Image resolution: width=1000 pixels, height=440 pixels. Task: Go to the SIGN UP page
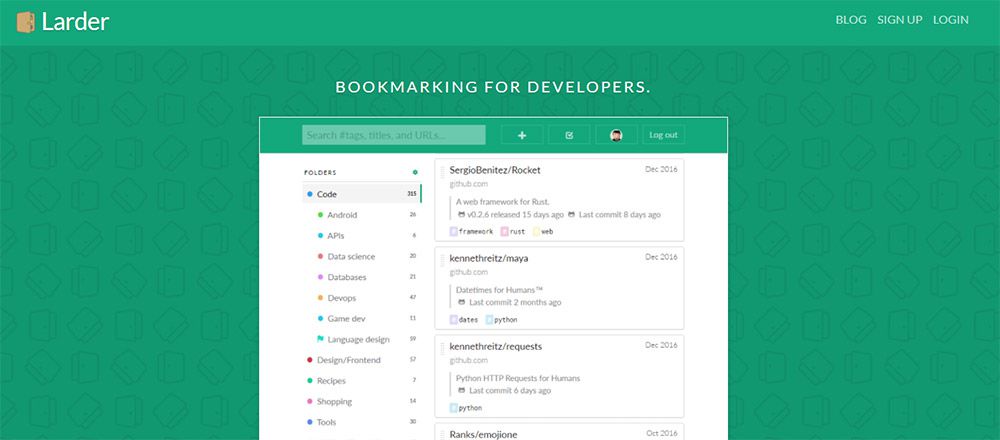(x=899, y=20)
